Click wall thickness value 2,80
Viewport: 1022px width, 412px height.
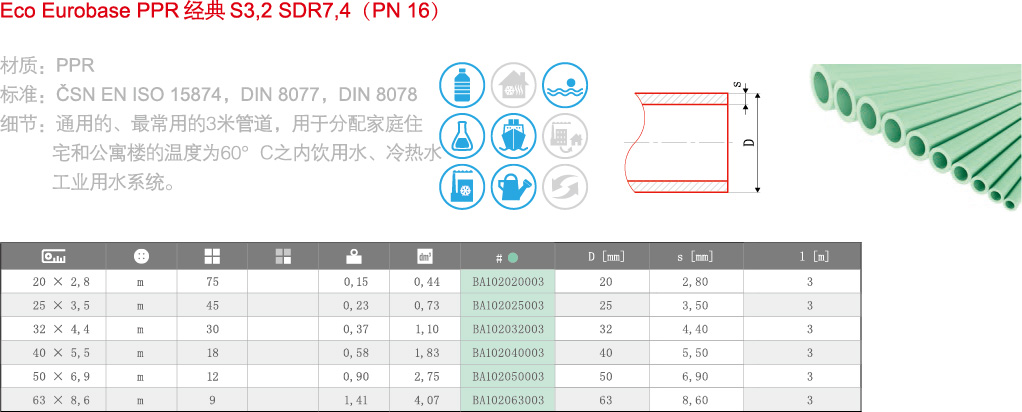(695, 282)
